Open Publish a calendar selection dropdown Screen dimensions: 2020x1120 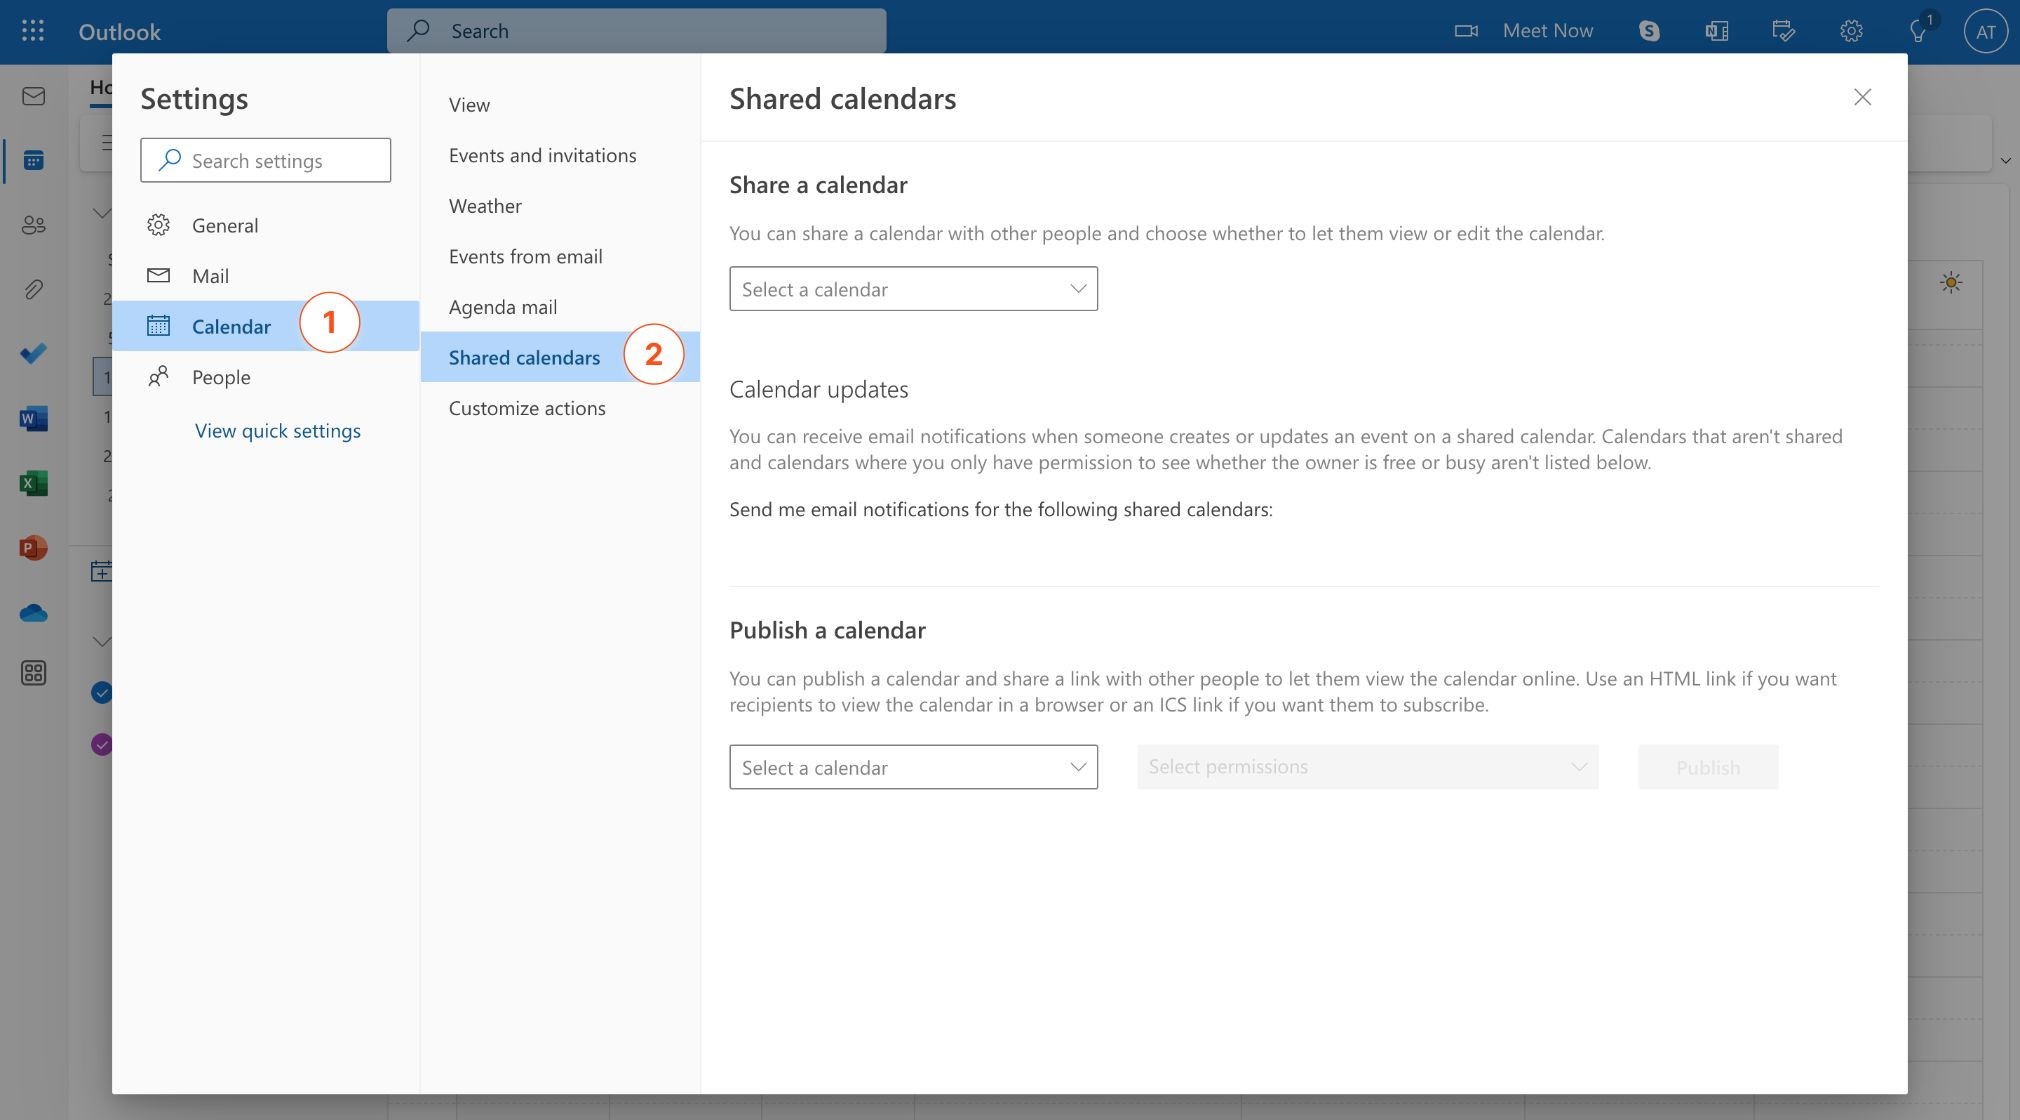913,767
